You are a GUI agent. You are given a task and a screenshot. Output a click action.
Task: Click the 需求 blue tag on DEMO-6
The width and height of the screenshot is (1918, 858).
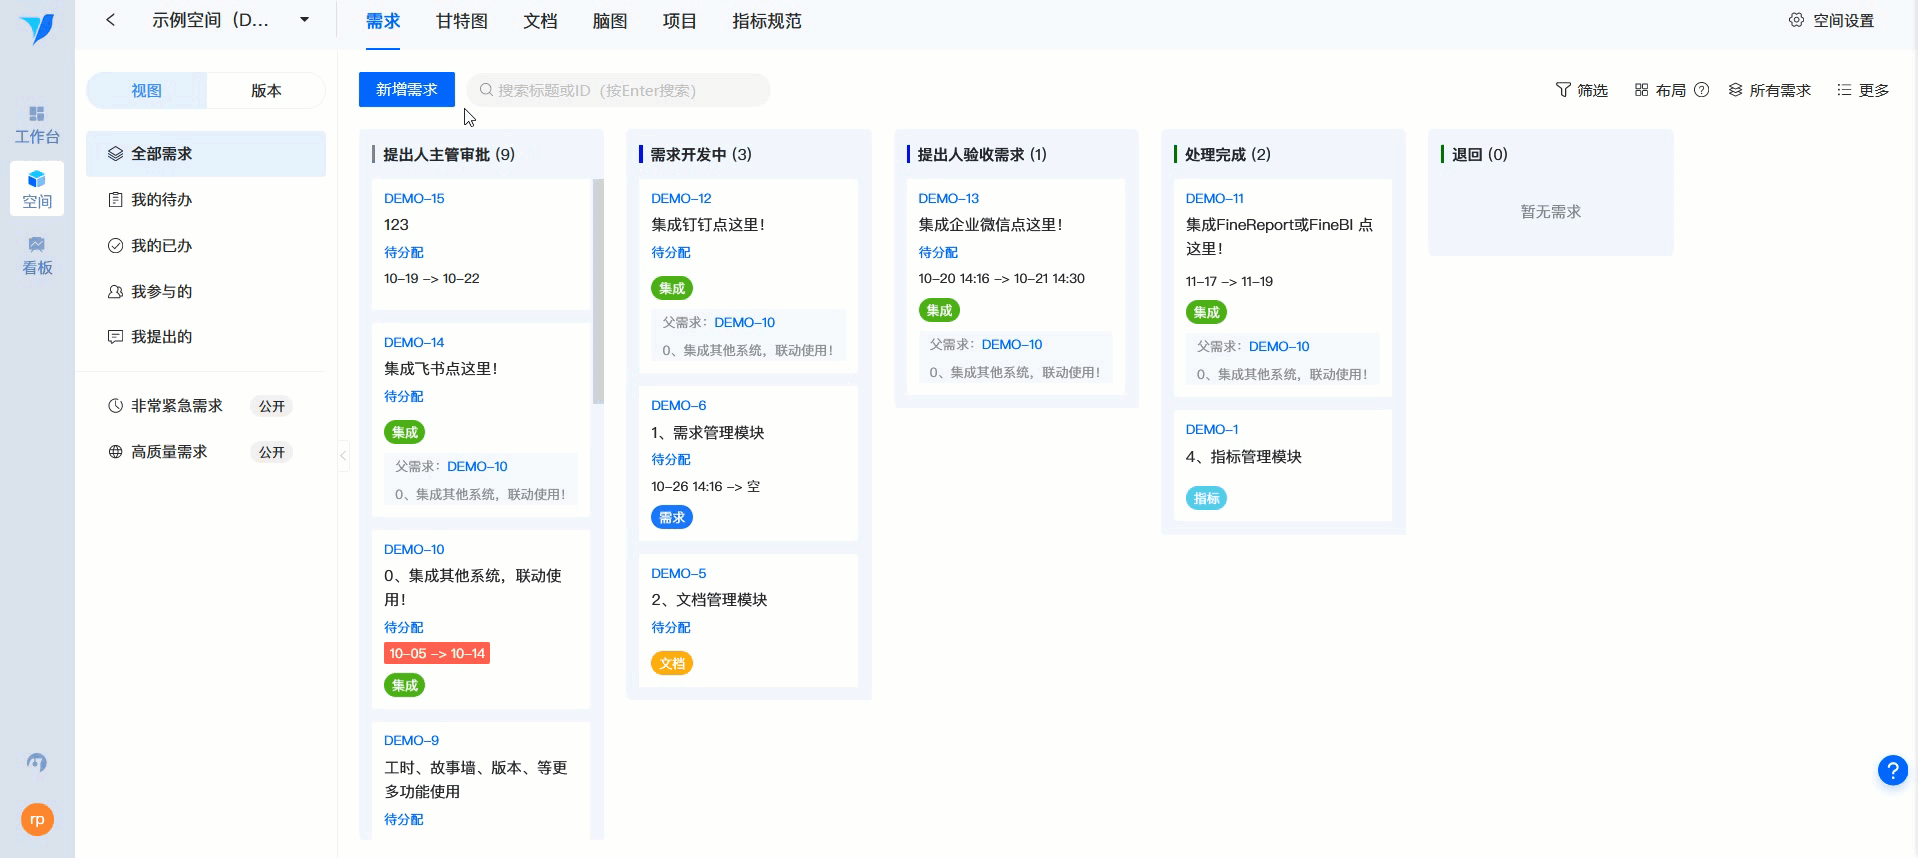tap(672, 517)
